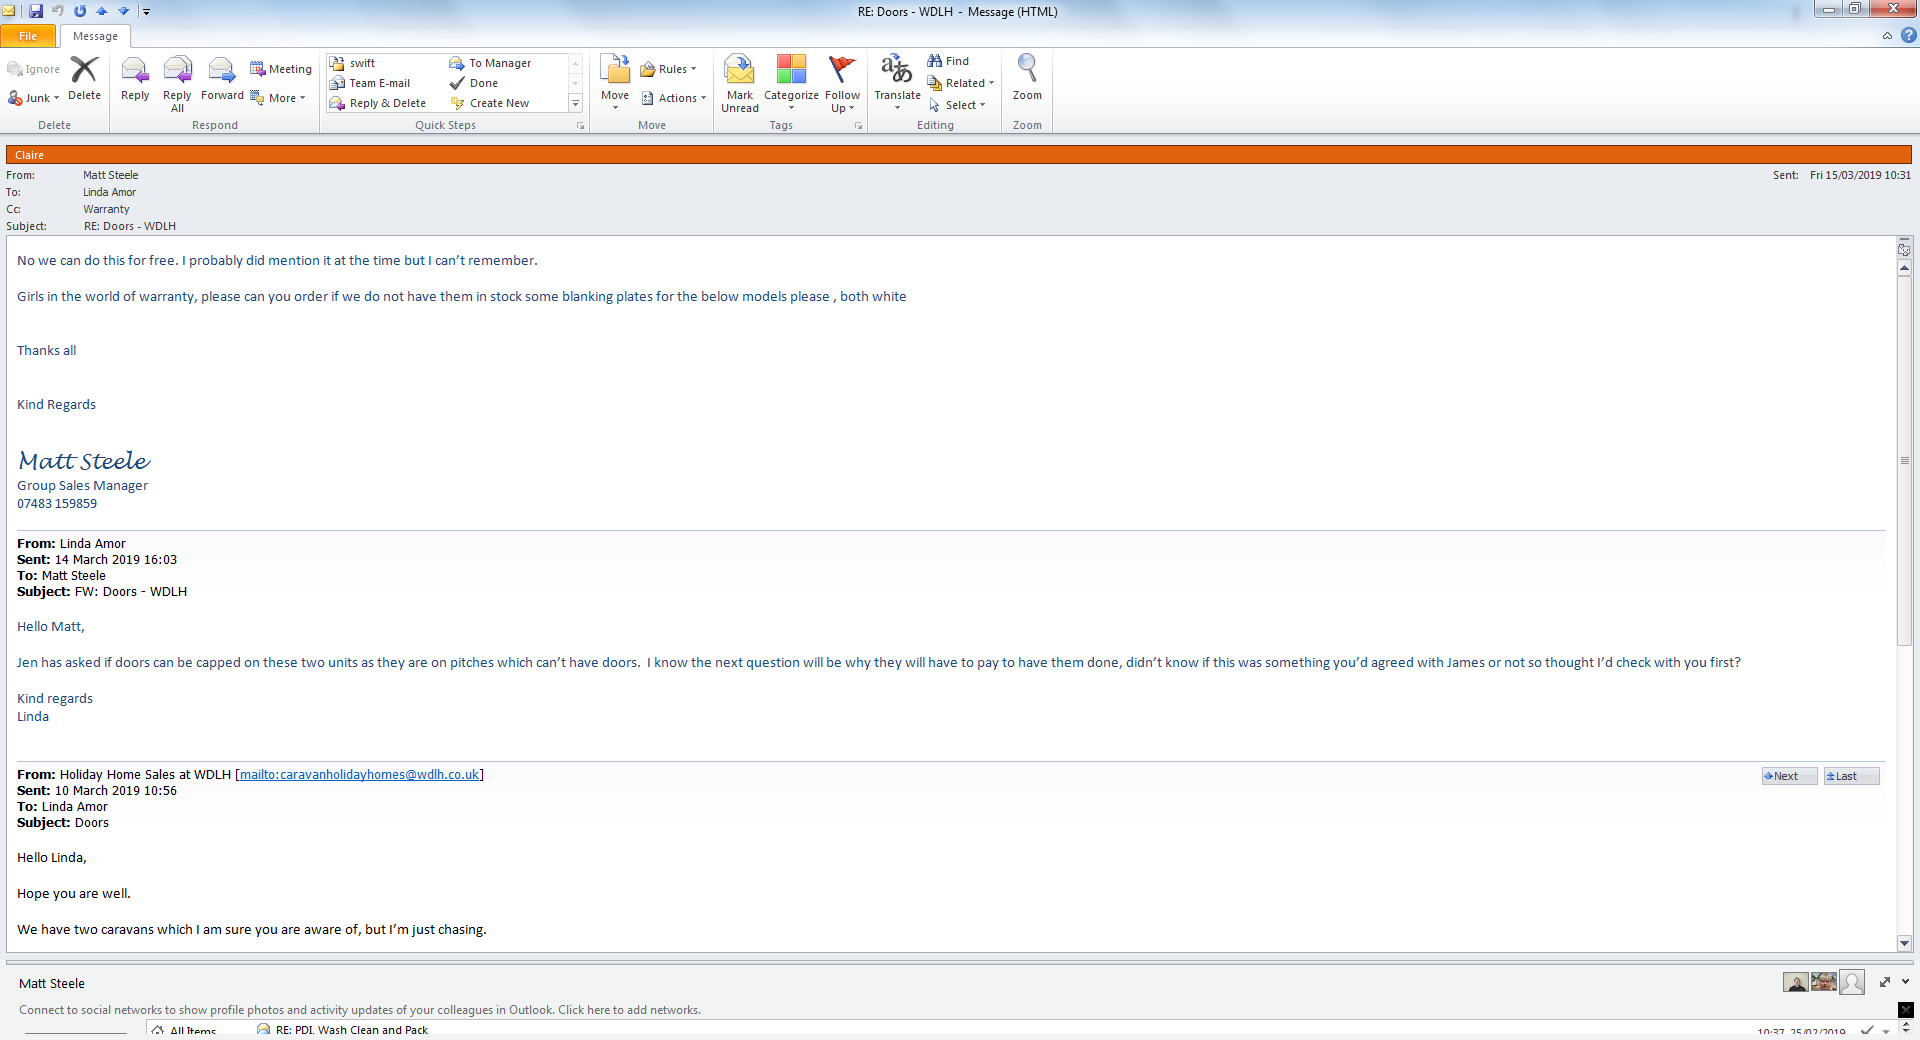Viewport: 1920px width, 1040px height.
Task: Choose Create New quick step
Action: tap(490, 103)
